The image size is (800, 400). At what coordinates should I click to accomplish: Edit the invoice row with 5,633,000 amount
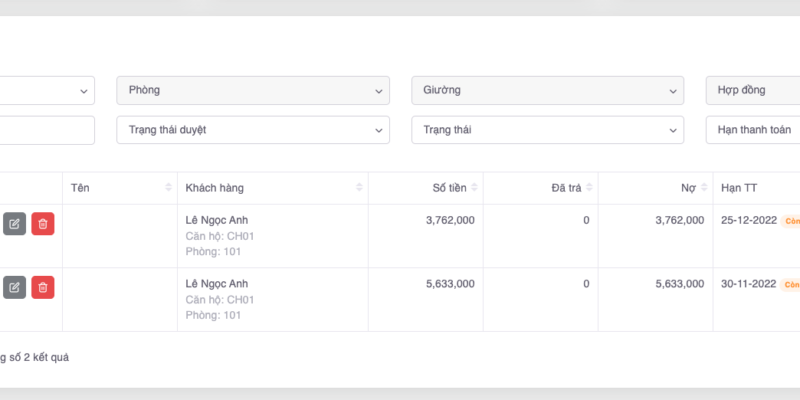tap(14, 288)
